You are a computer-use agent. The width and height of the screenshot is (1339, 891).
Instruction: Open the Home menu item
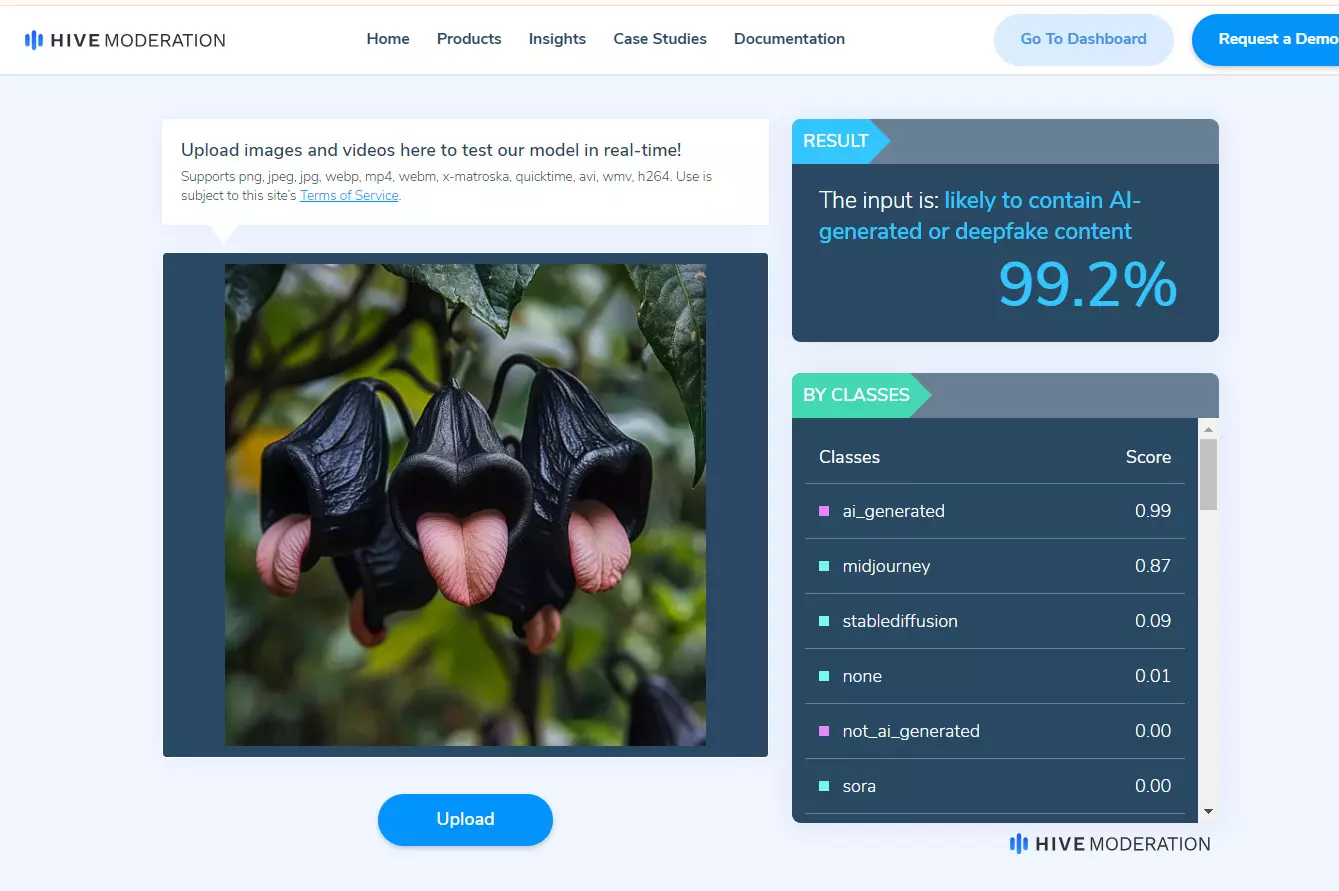388,39
